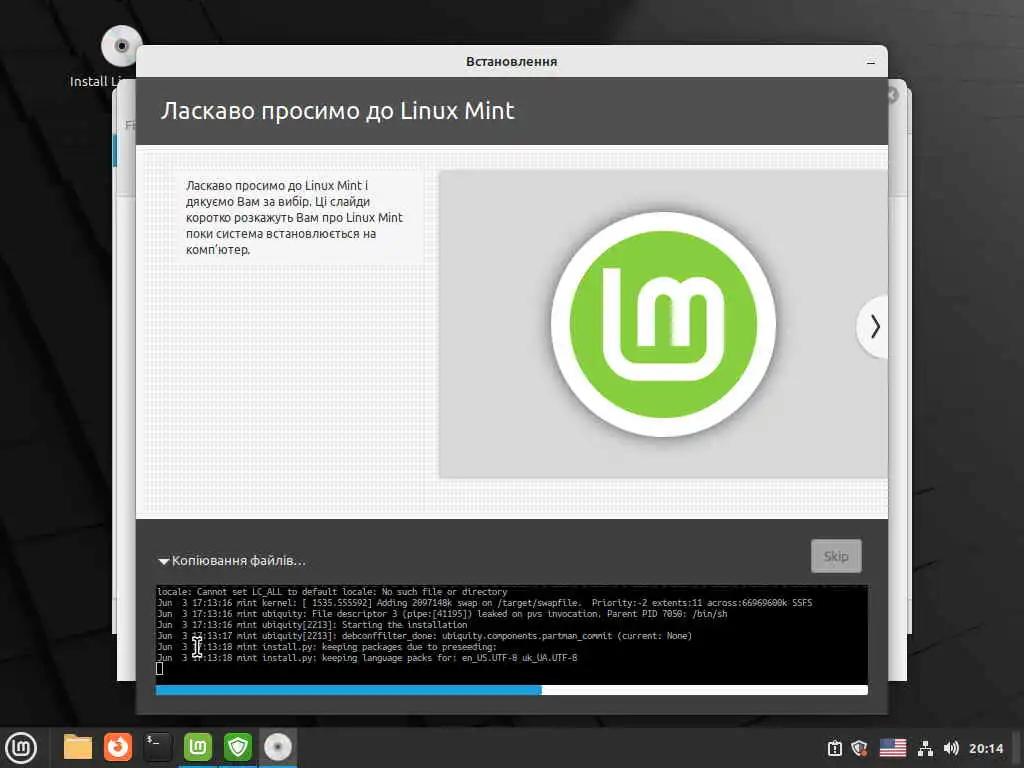Image resolution: width=1024 pixels, height=768 pixels.
Task: Close the background window behind the installer
Action: (x=892, y=95)
